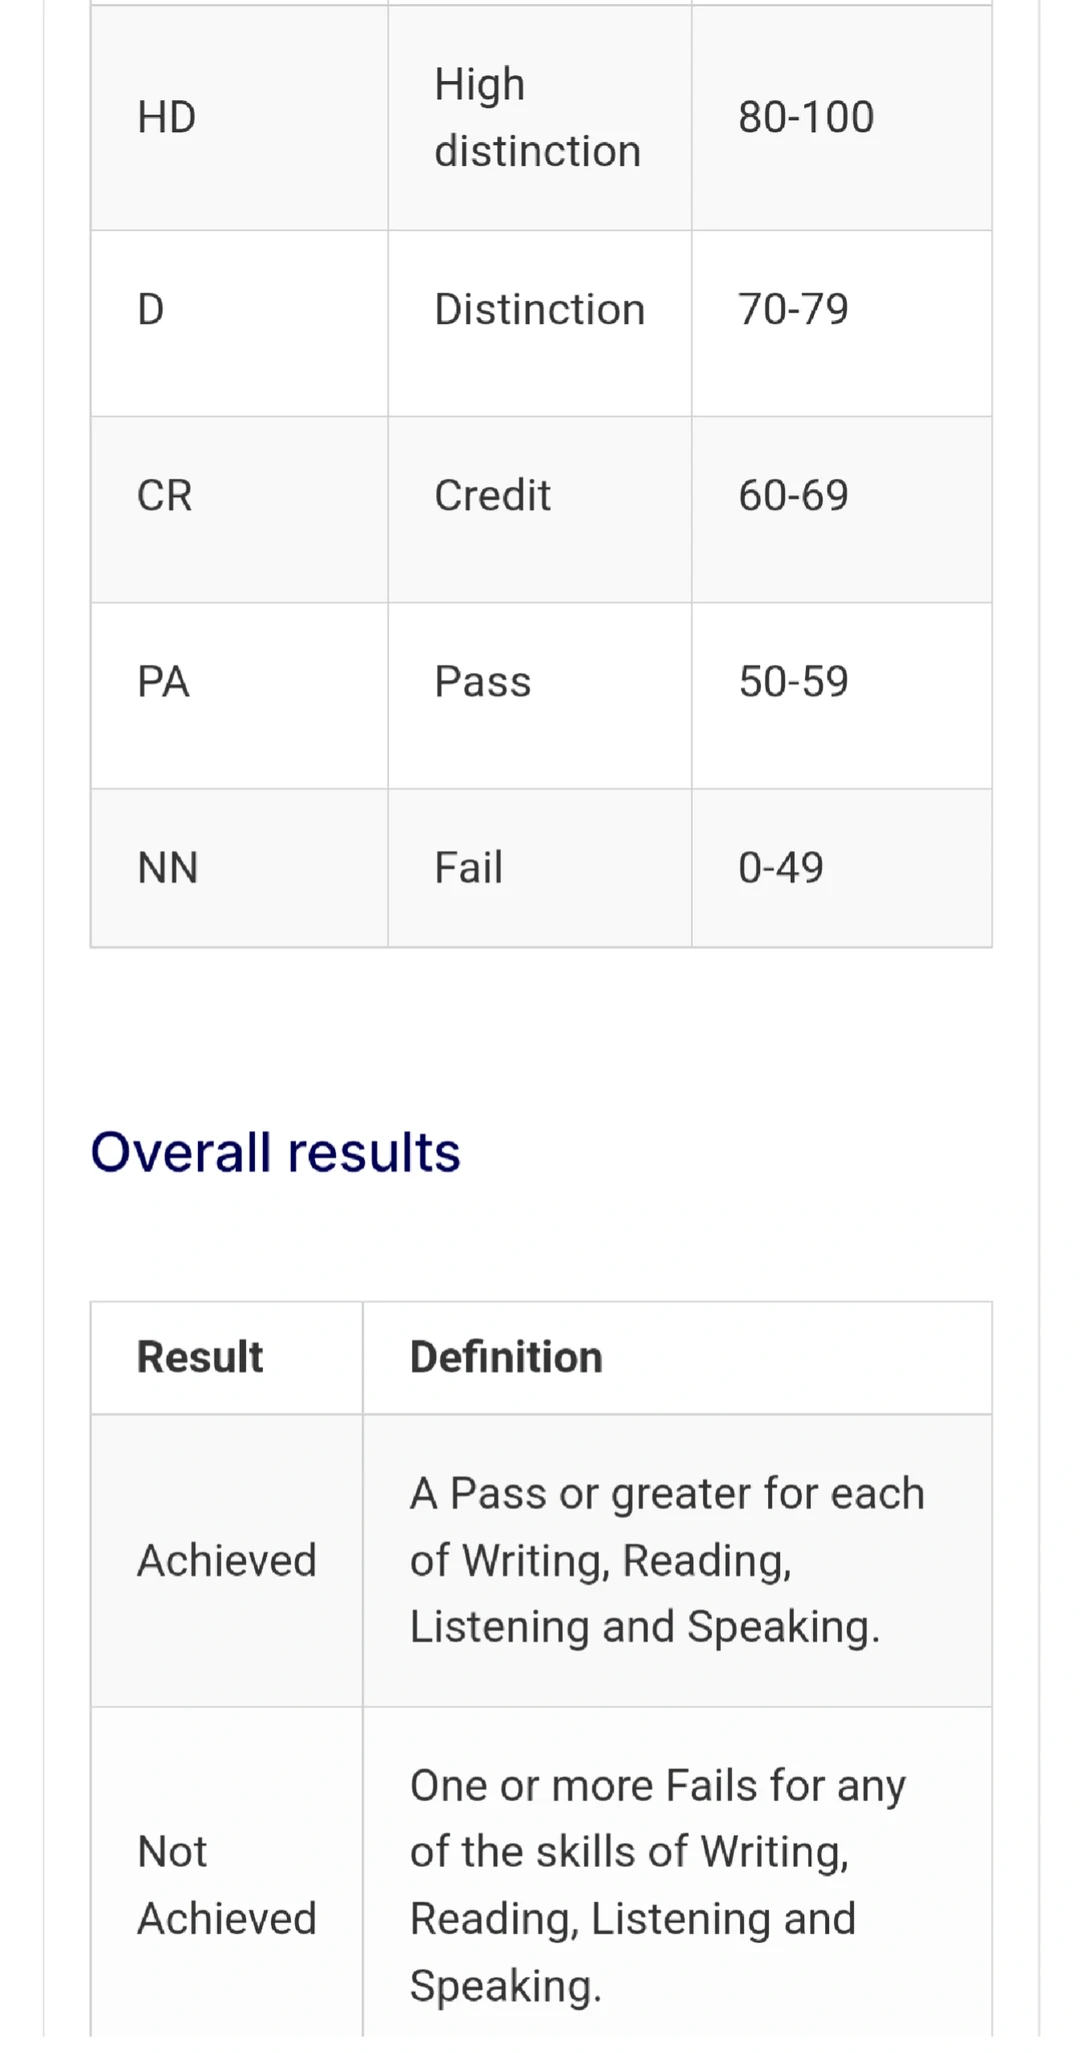The image size is (1080, 2053).
Task: Select the Distinction description cell
Action: [x=540, y=324]
